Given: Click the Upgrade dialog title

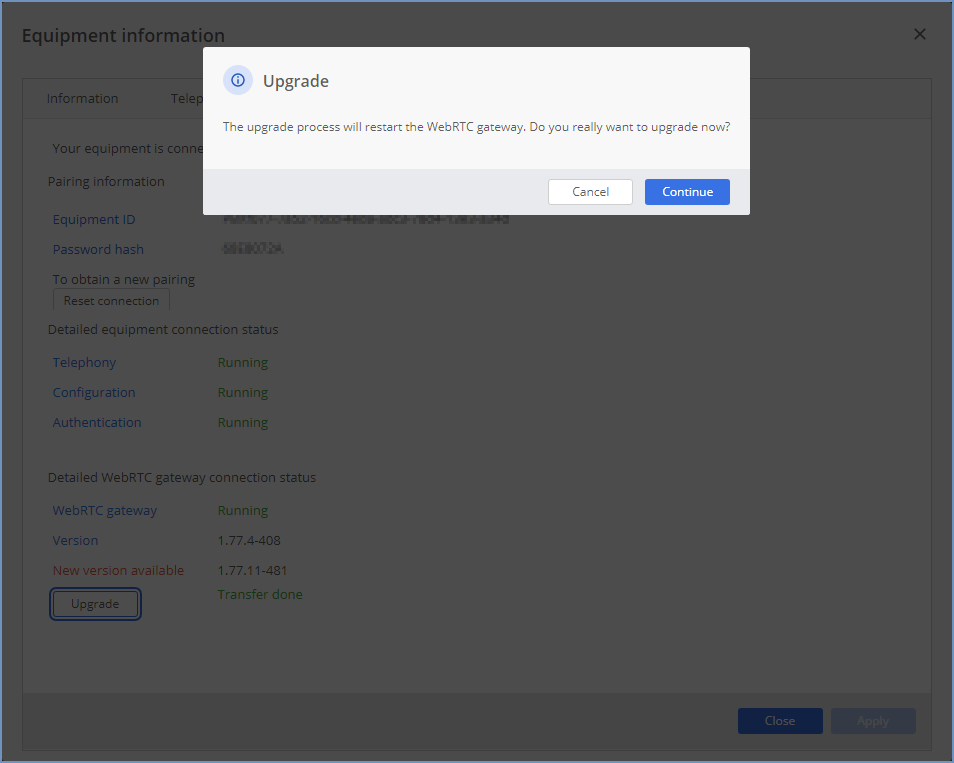Looking at the screenshot, I should pos(296,81).
